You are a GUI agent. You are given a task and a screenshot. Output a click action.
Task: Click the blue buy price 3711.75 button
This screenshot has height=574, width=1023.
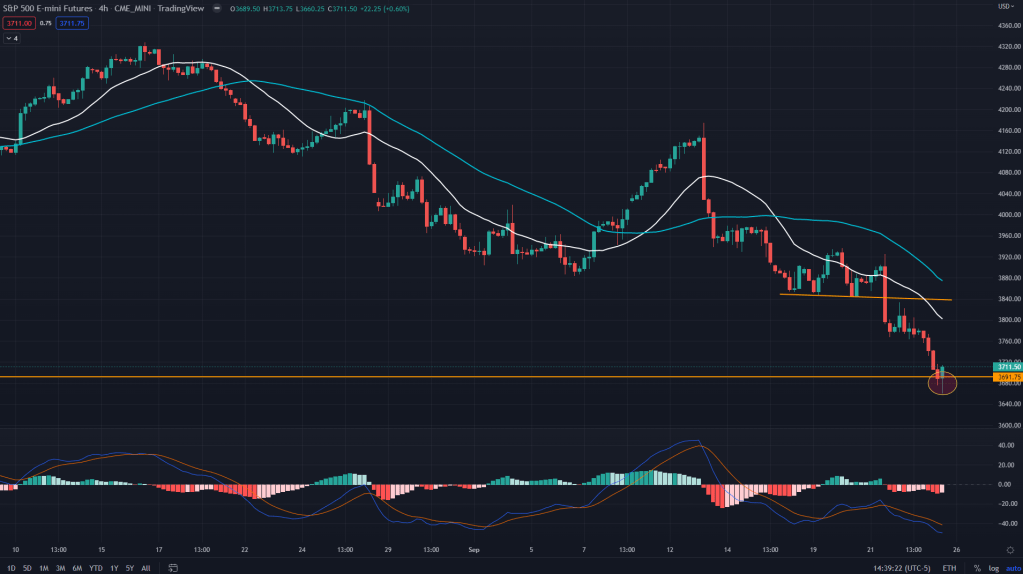74,23
